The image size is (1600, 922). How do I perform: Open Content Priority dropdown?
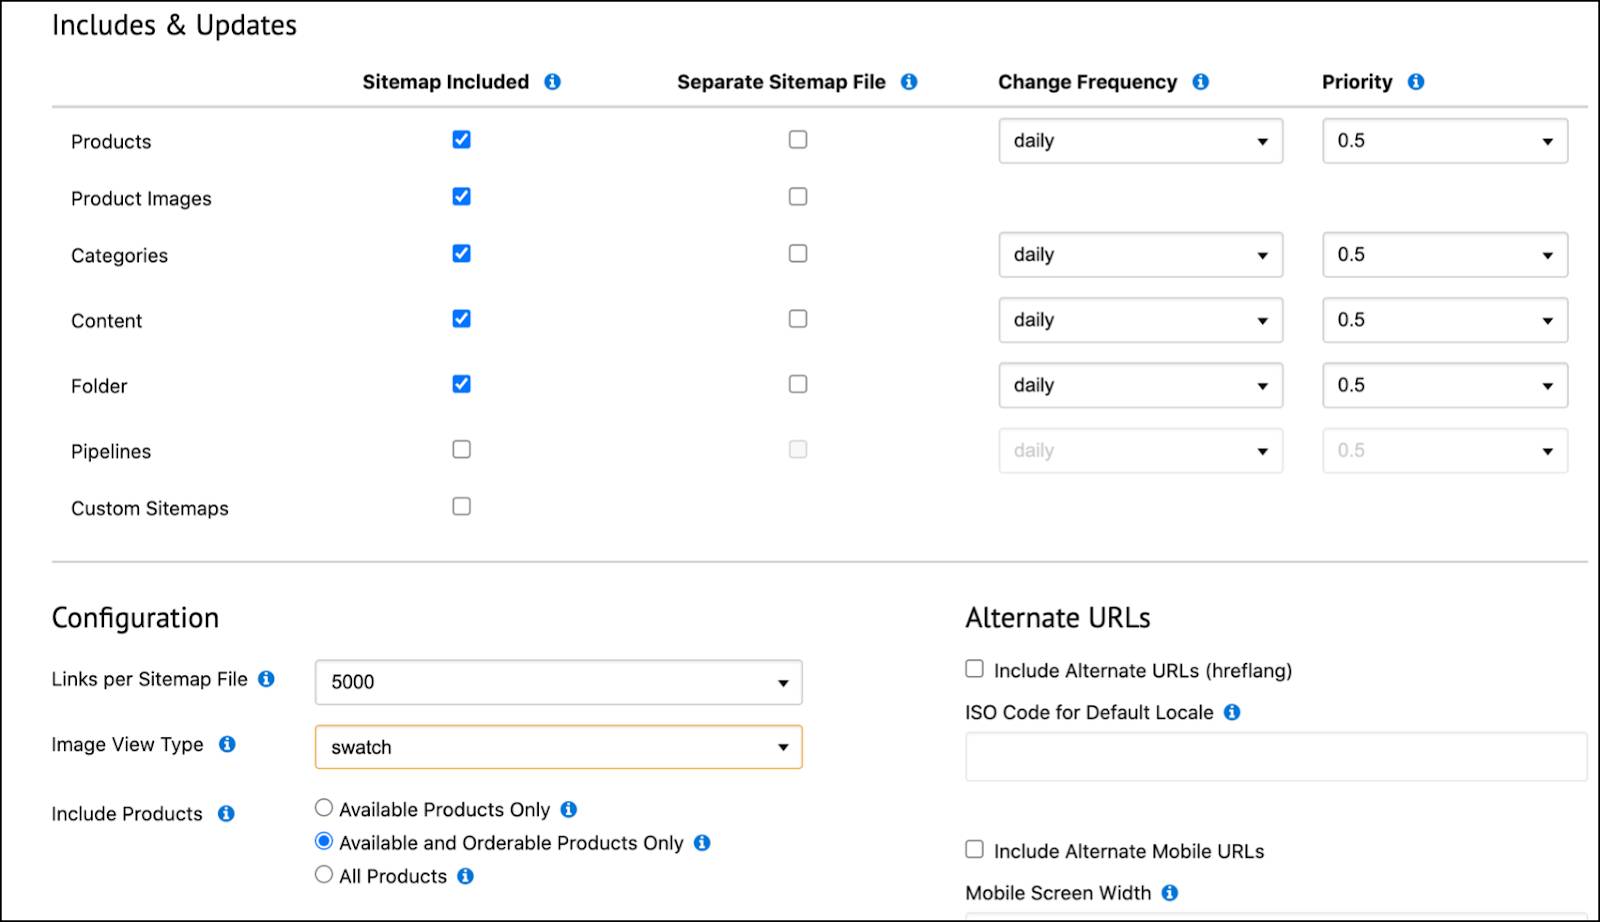click(1445, 320)
